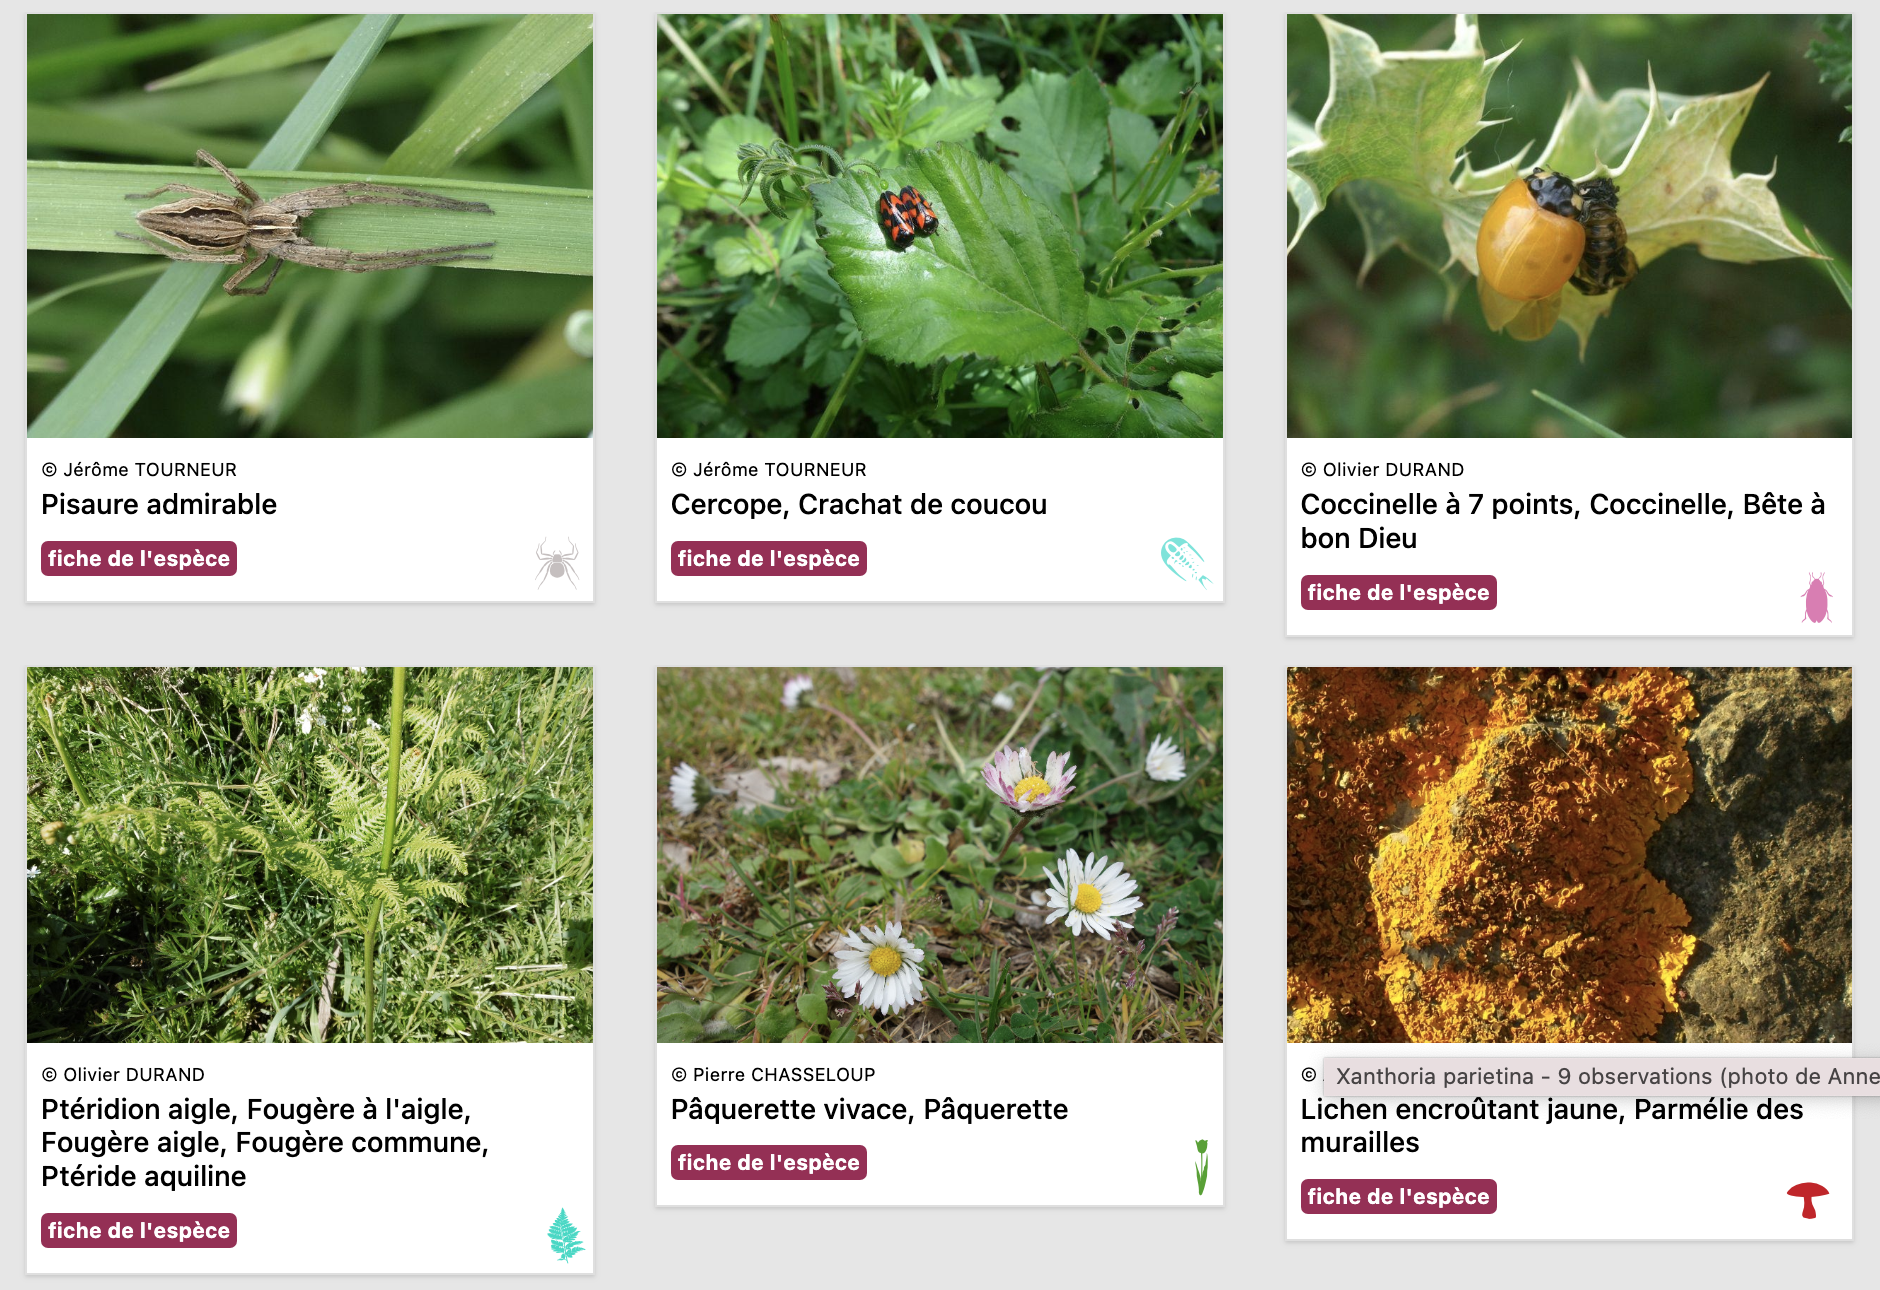This screenshot has height=1290, width=1880.
Task: Open the red and black froghopper photo
Action: click(x=940, y=226)
